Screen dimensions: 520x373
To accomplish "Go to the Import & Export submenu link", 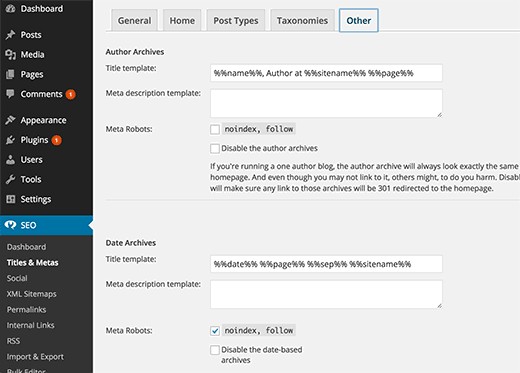I will pyautogui.click(x=35, y=357).
